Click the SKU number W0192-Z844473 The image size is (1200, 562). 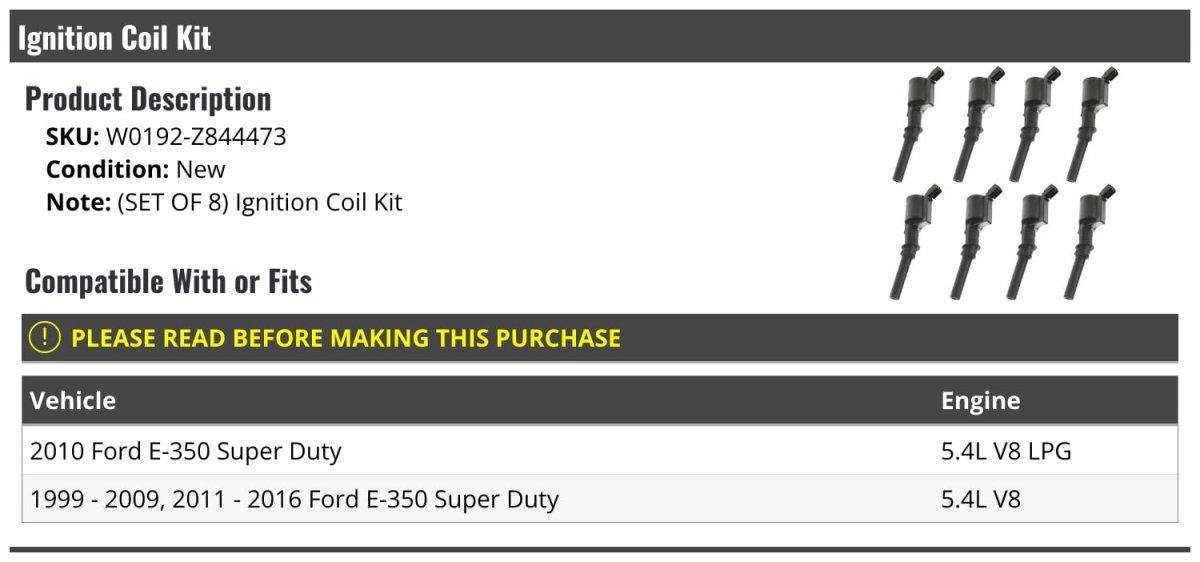click(x=196, y=137)
